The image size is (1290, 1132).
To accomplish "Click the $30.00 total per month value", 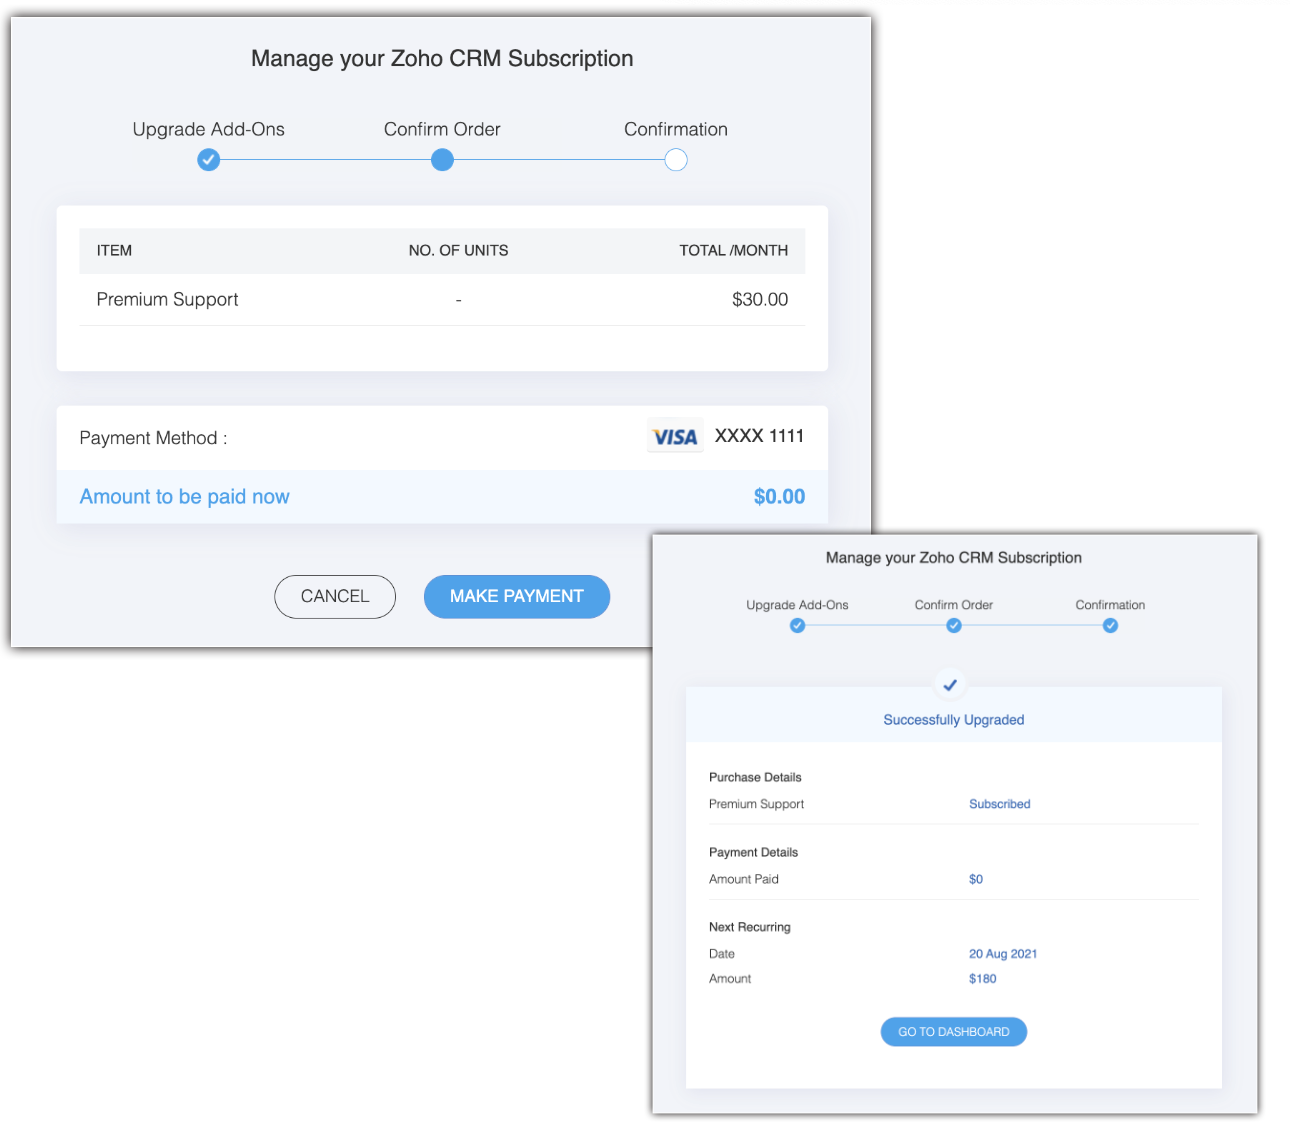I will 760,299.
